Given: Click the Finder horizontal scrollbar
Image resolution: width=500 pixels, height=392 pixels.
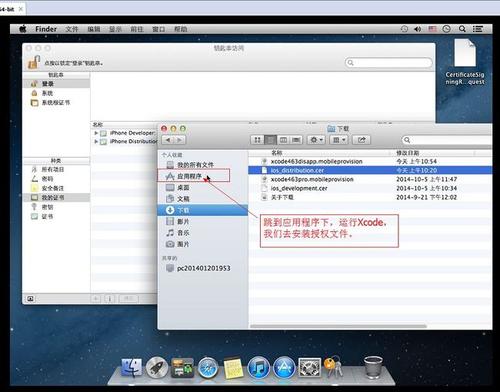Looking at the screenshot, I should click(338, 326).
